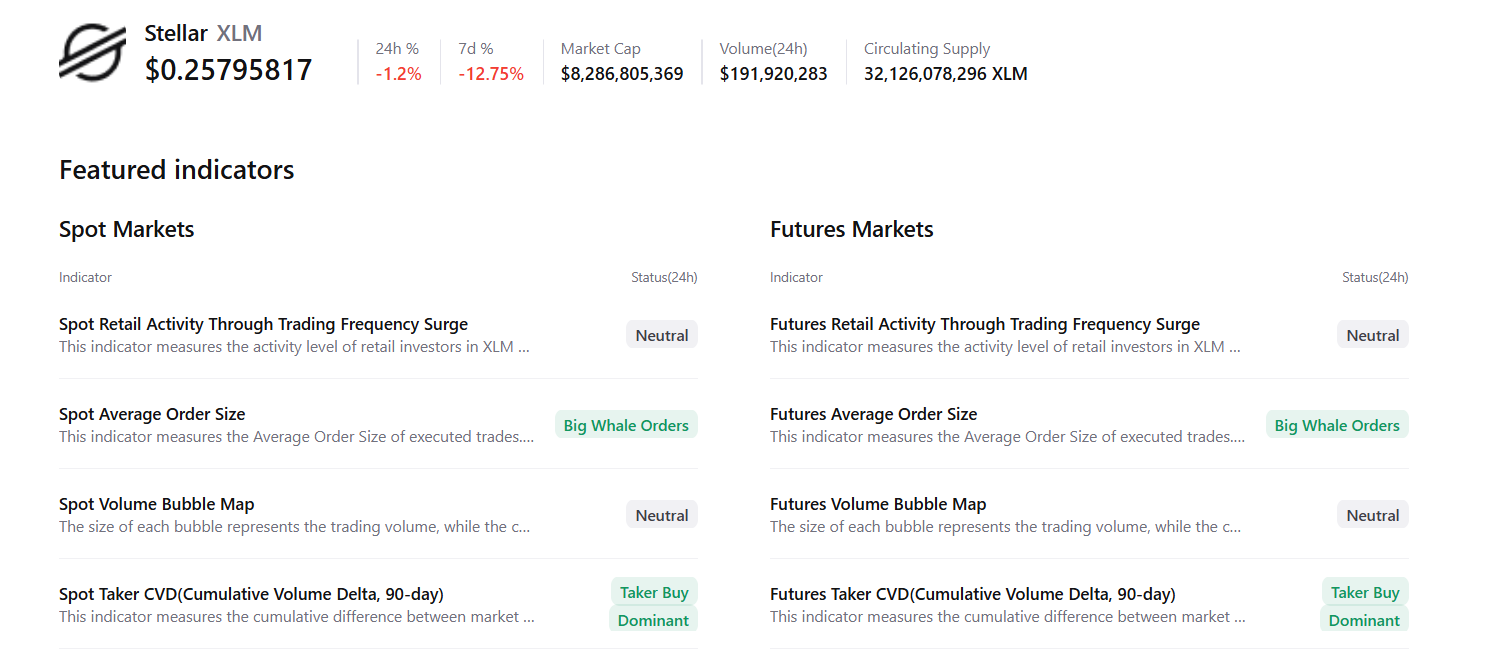The height and width of the screenshot is (662, 1505).
Task: Click Taker Buy Dominant badge under Futures Markets
Action: tap(1365, 606)
